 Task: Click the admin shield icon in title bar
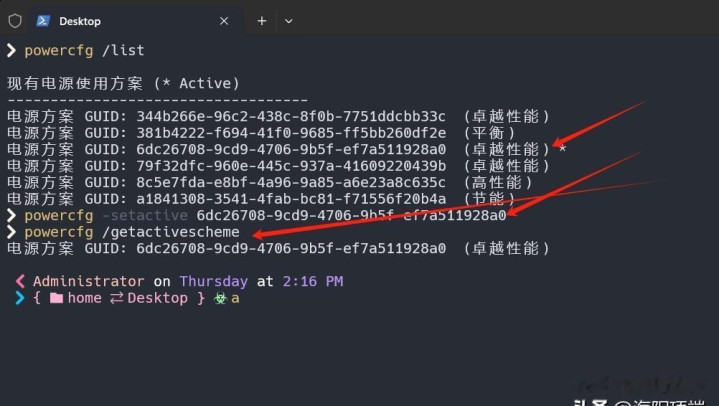click(x=15, y=20)
